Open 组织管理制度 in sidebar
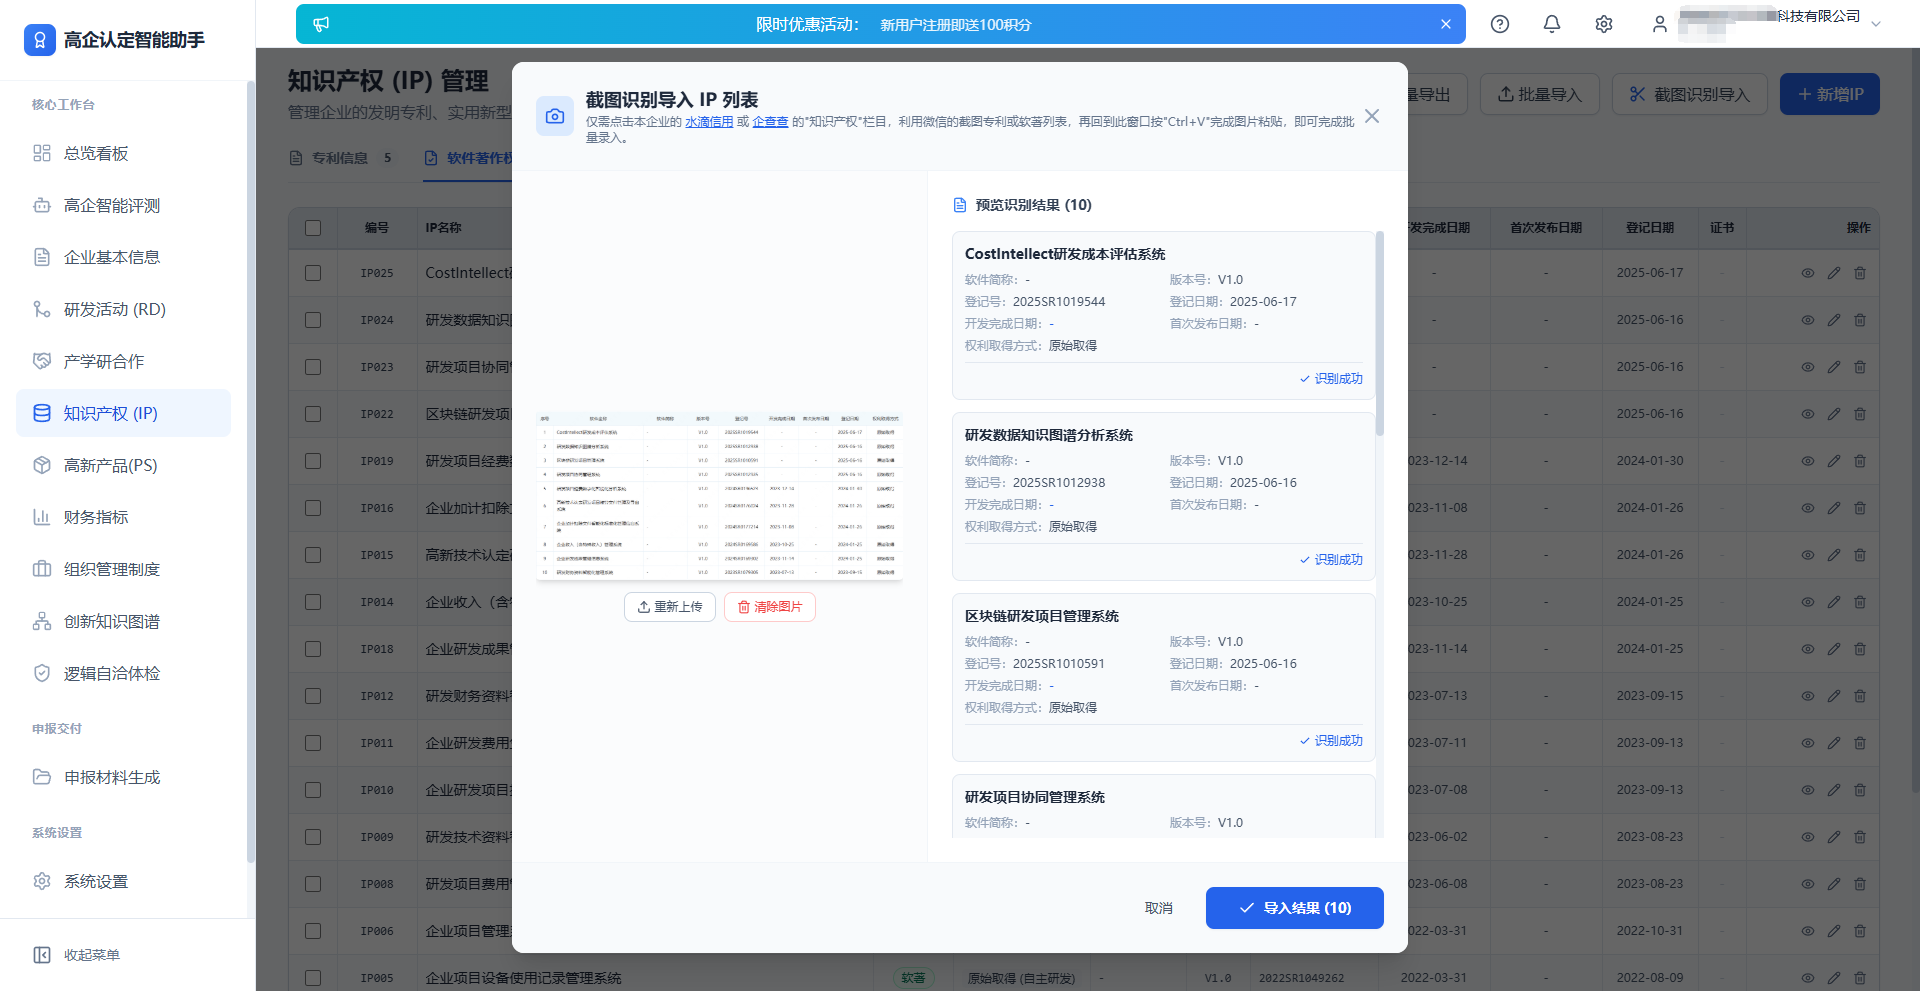This screenshot has height=991, width=1920. [123, 569]
